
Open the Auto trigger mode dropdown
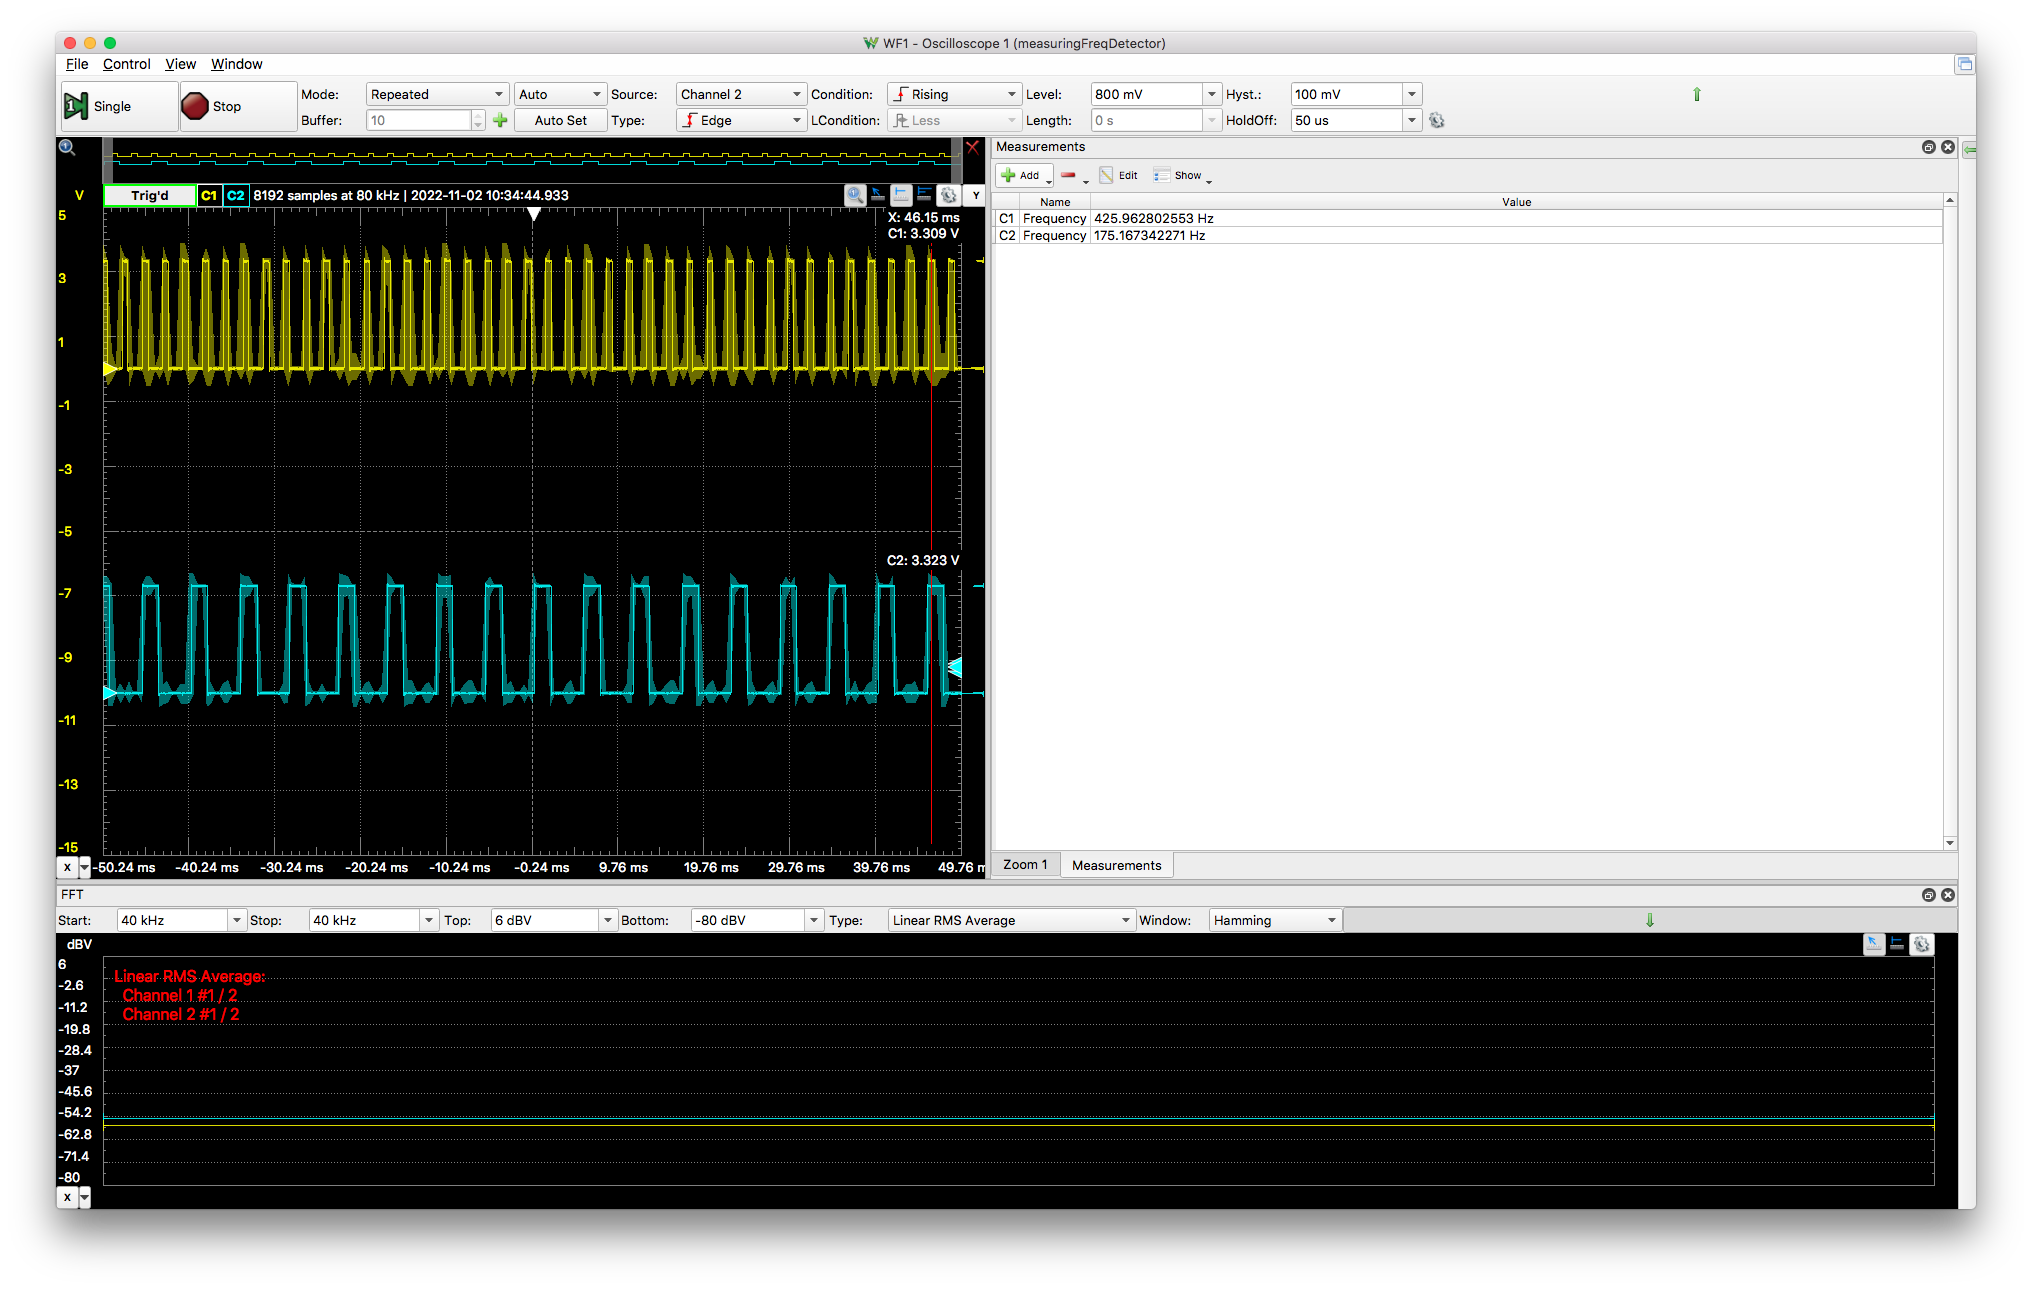click(560, 94)
